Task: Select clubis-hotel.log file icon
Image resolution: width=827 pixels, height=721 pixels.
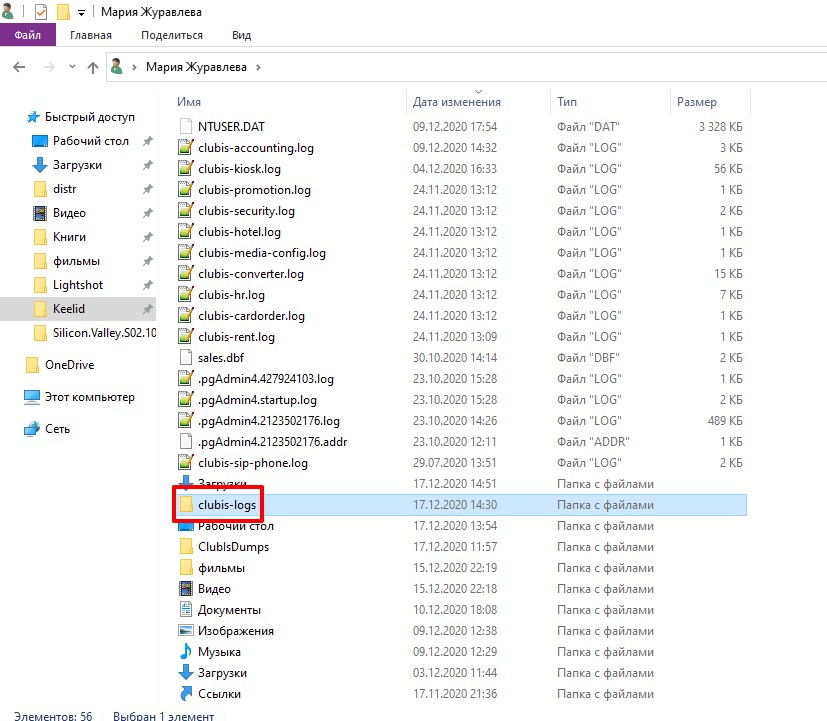Action: 186,232
